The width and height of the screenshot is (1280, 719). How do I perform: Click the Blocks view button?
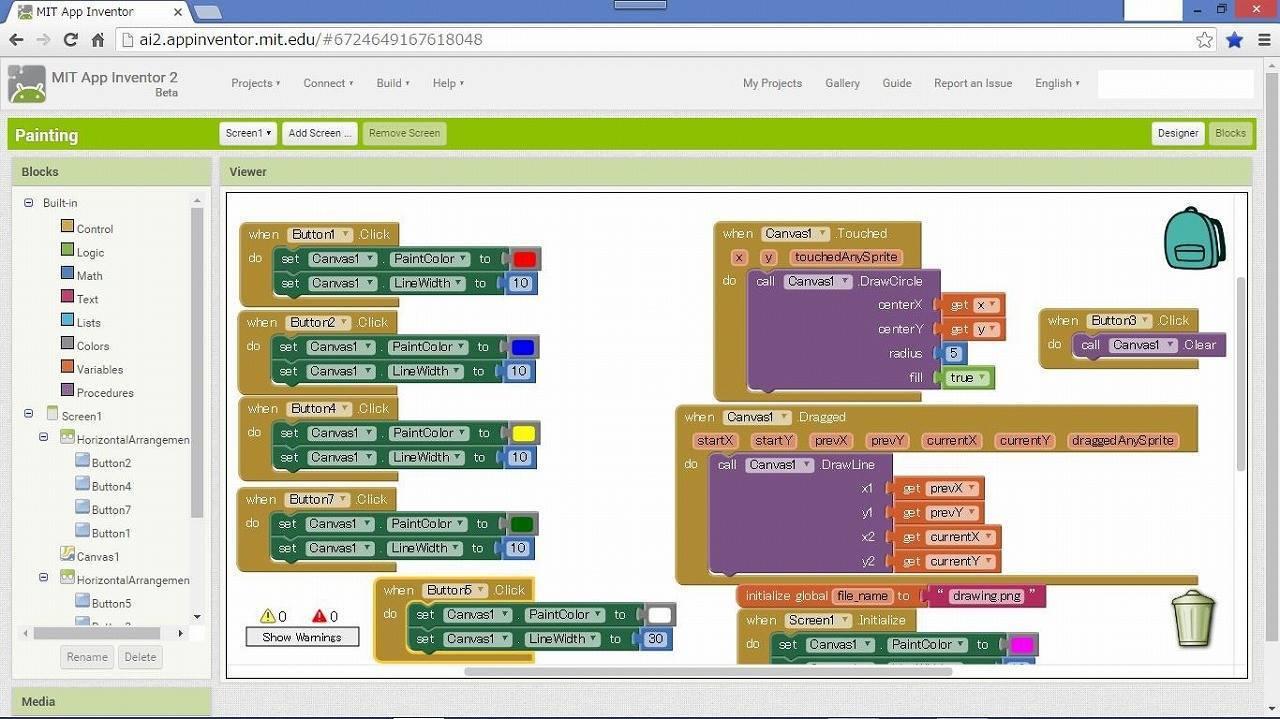coord(1230,133)
